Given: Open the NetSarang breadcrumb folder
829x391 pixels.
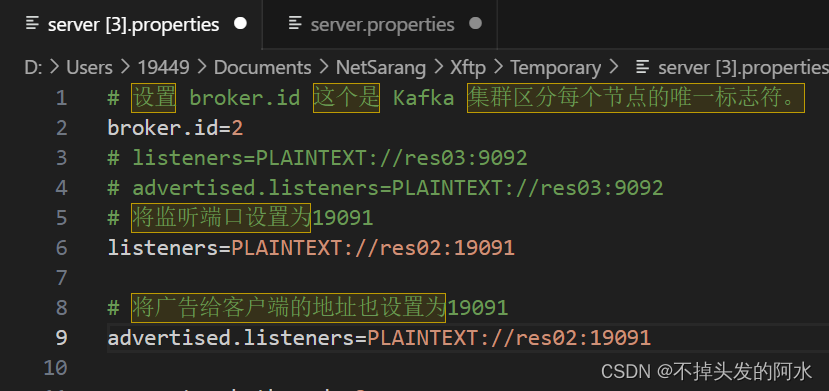Looking at the screenshot, I should click(x=381, y=68).
